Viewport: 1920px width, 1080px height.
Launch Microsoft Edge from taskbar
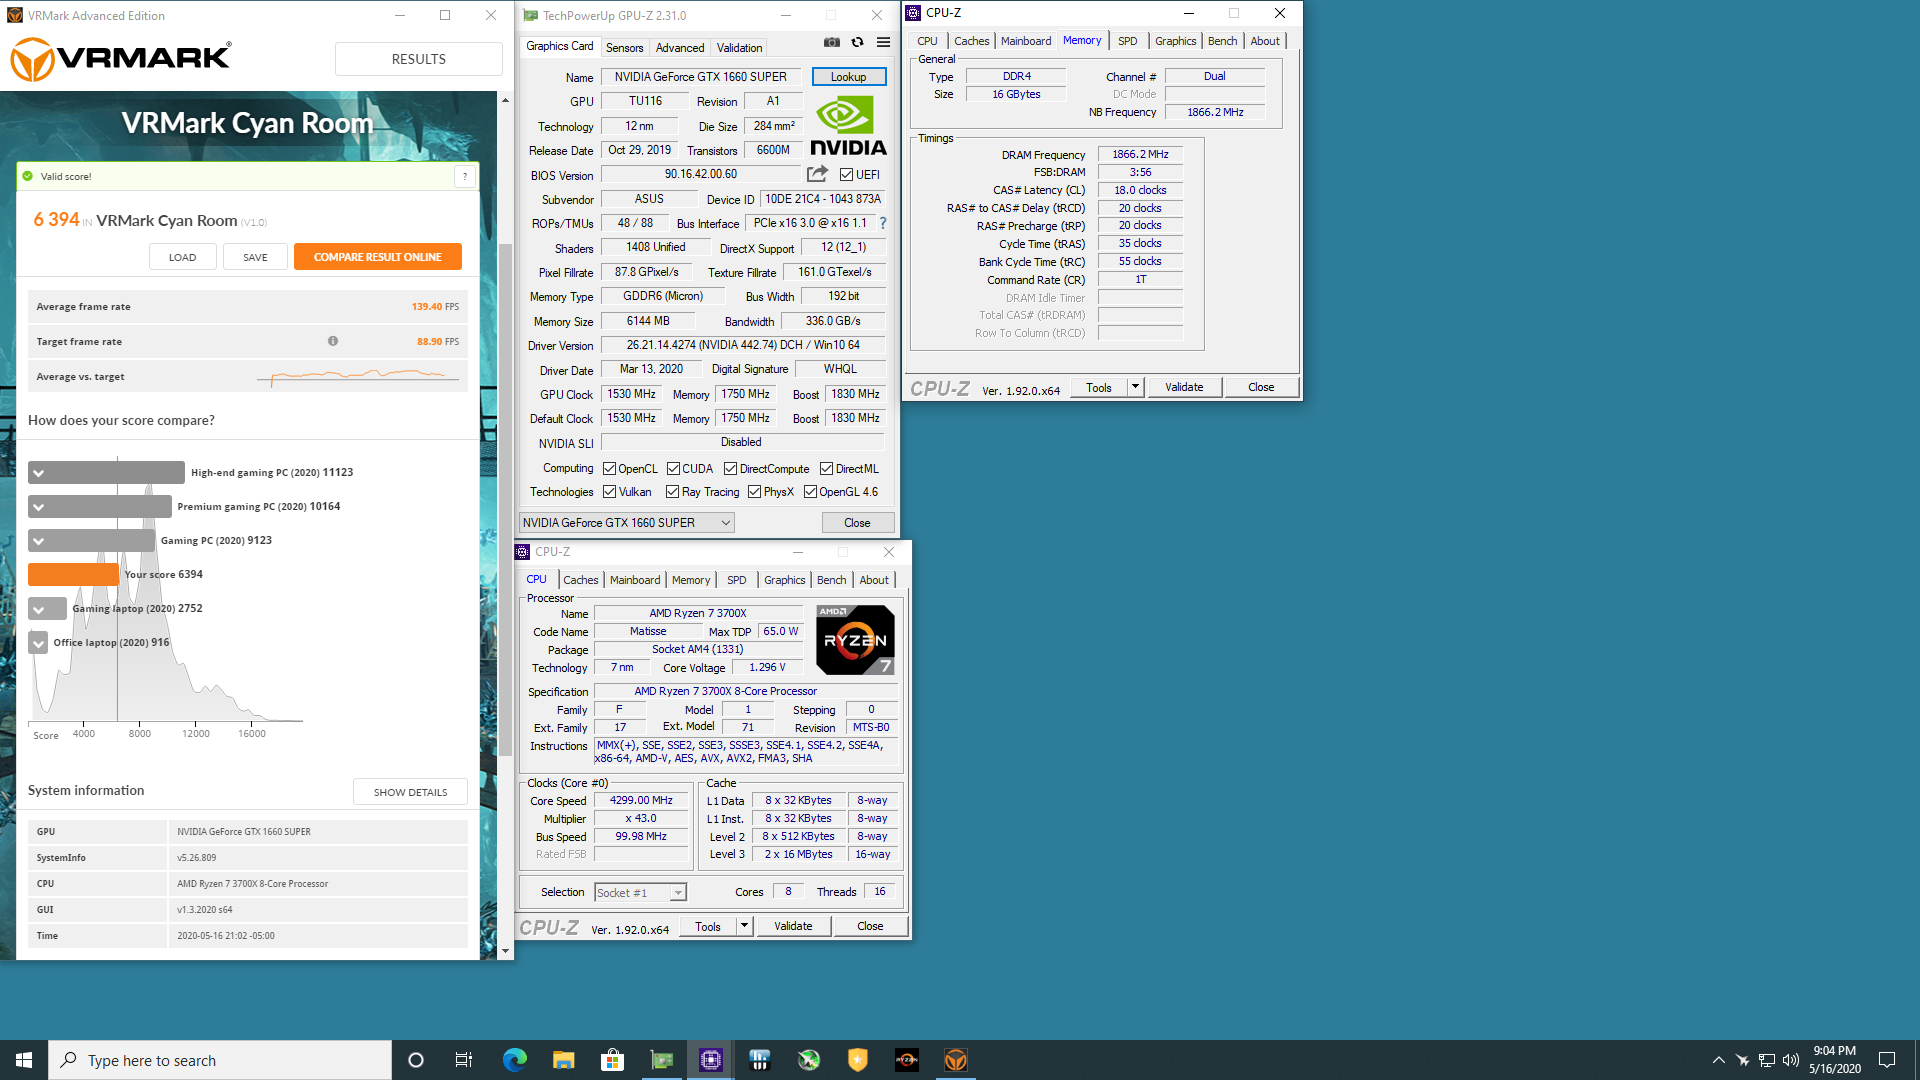[x=514, y=1060]
